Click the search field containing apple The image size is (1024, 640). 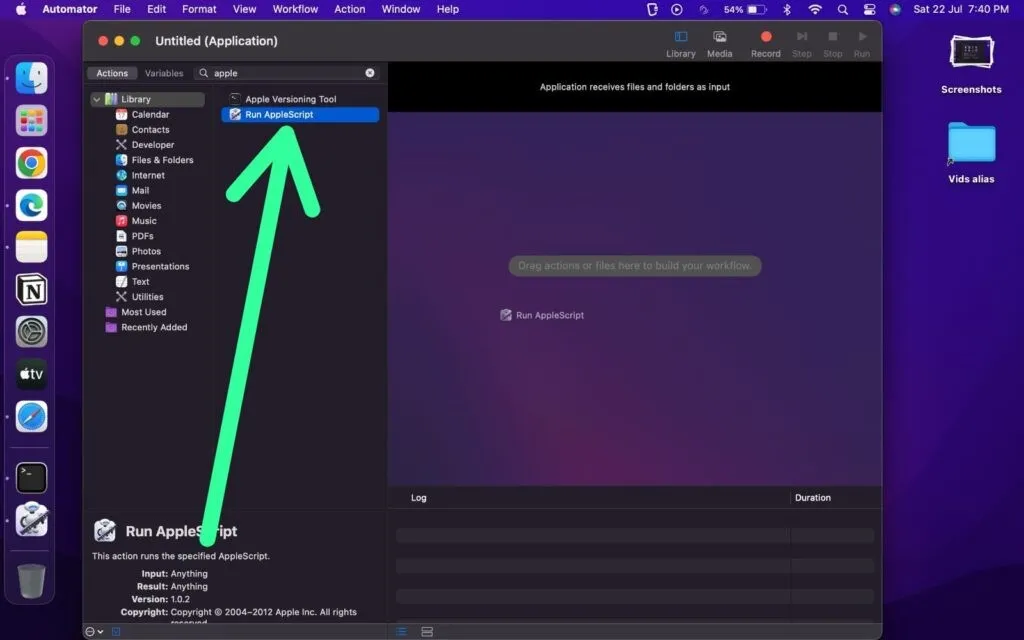tap(287, 73)
